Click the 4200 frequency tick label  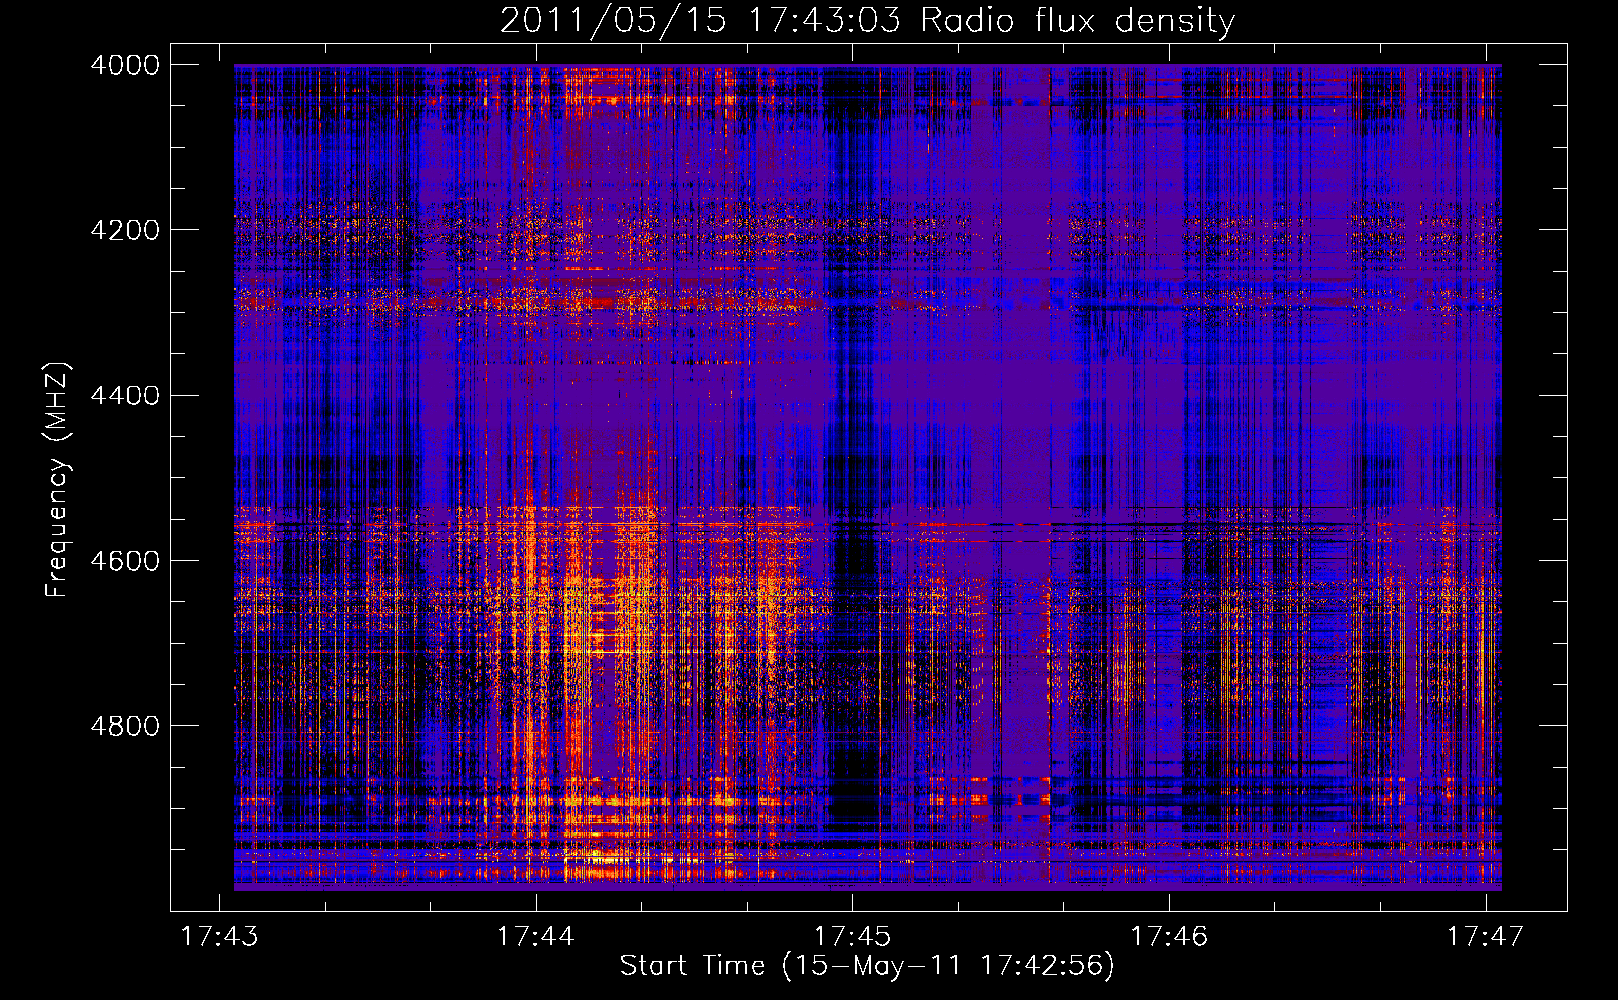125,230
